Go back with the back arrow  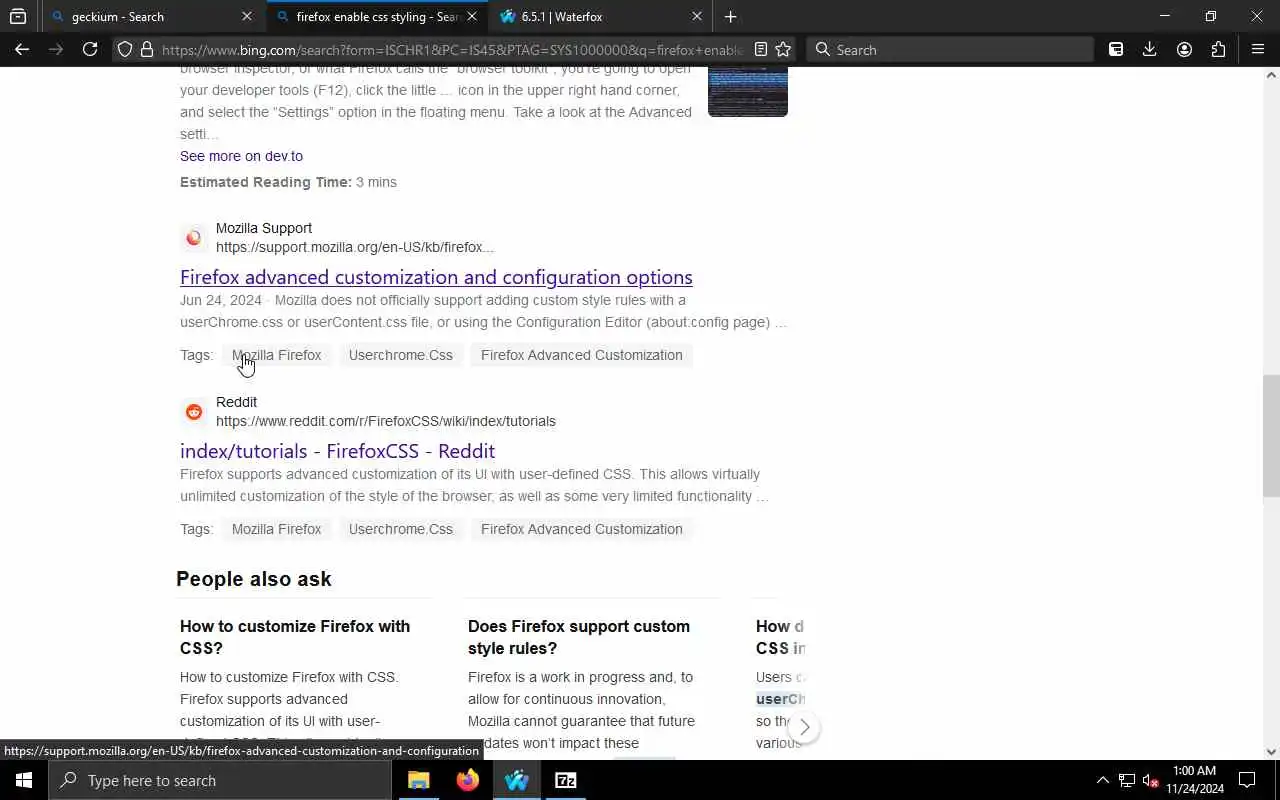[x=22, y=49]
